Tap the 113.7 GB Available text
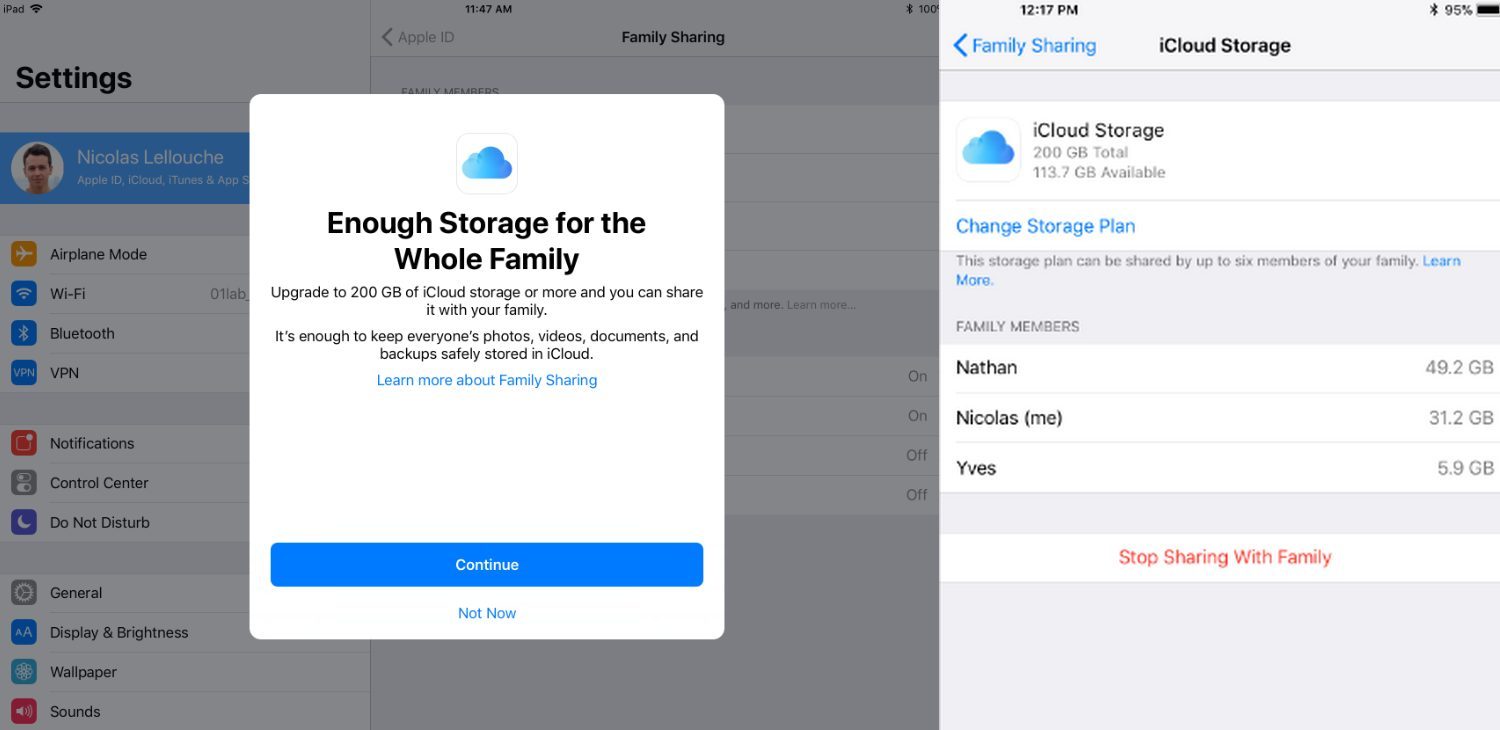Screen dimensions: 1500x730 pyautogui.click(x=1099, y=172)
